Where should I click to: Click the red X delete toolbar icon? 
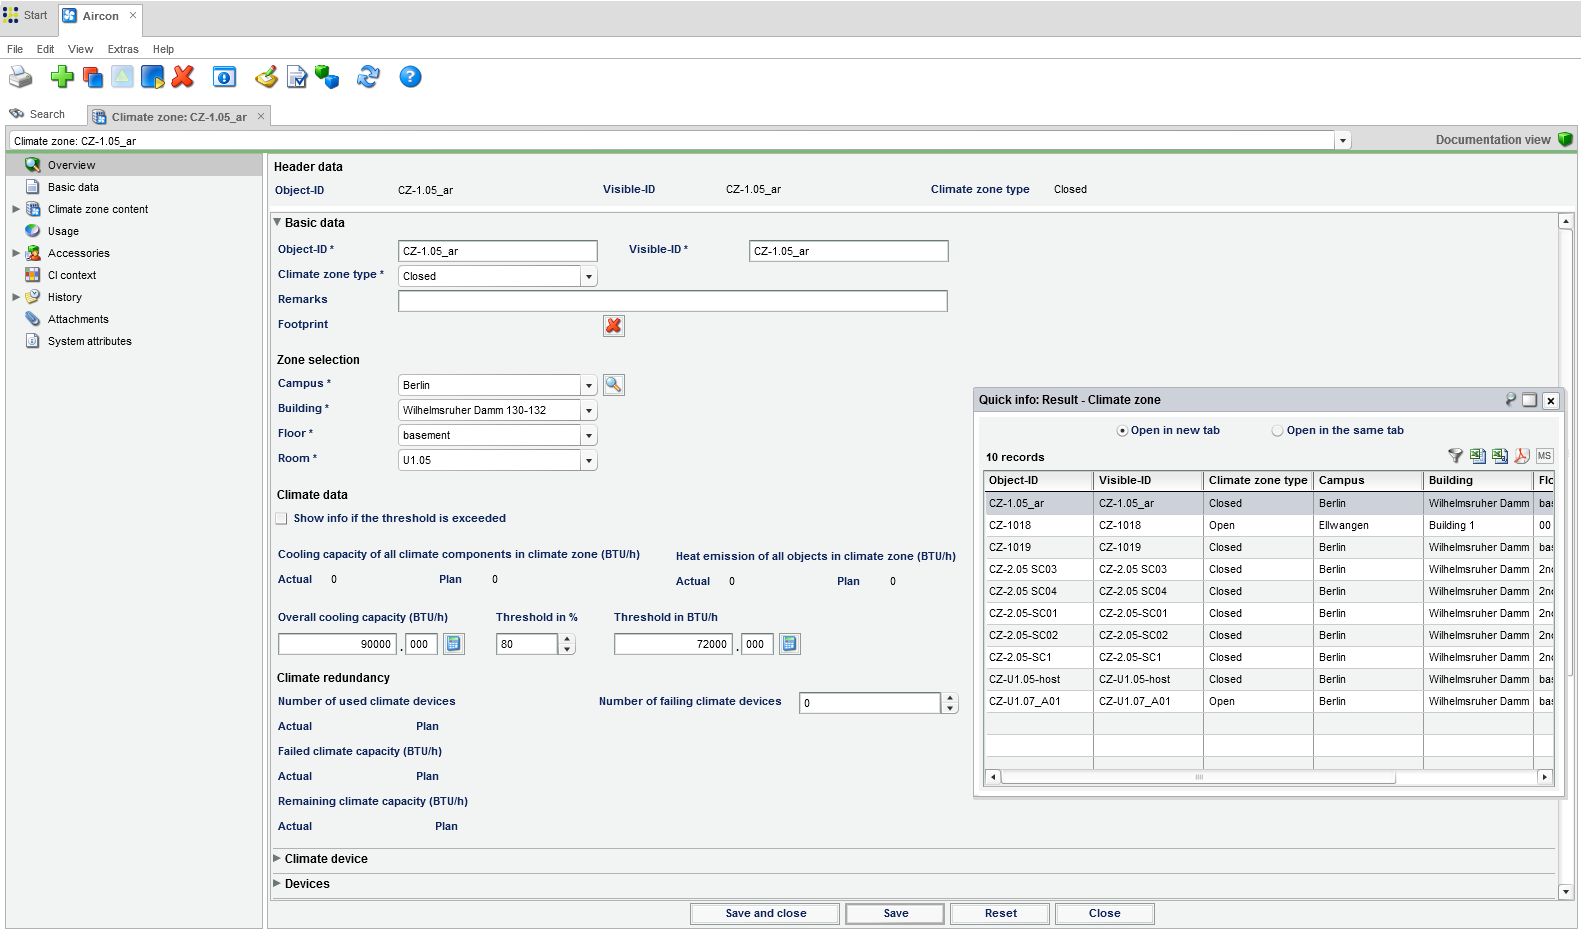183,77
